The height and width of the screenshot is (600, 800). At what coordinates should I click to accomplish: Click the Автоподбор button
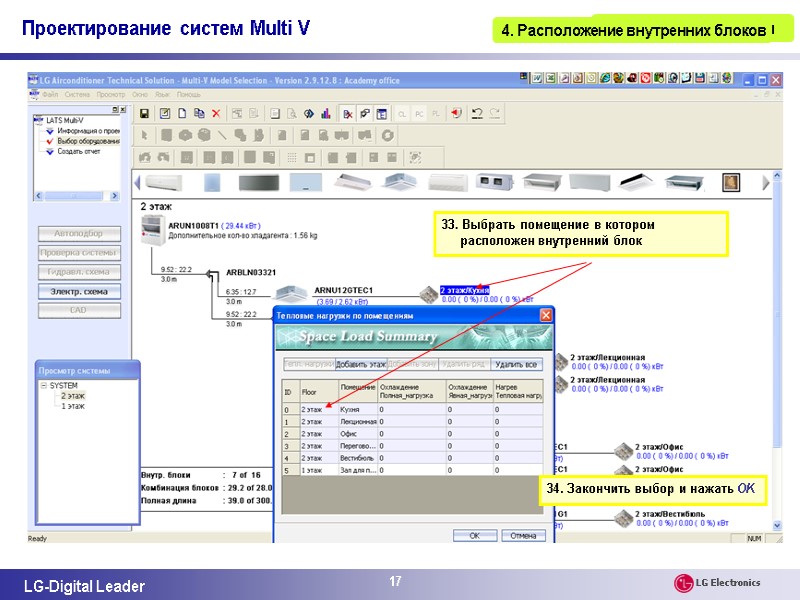click(x=79, y=234)
